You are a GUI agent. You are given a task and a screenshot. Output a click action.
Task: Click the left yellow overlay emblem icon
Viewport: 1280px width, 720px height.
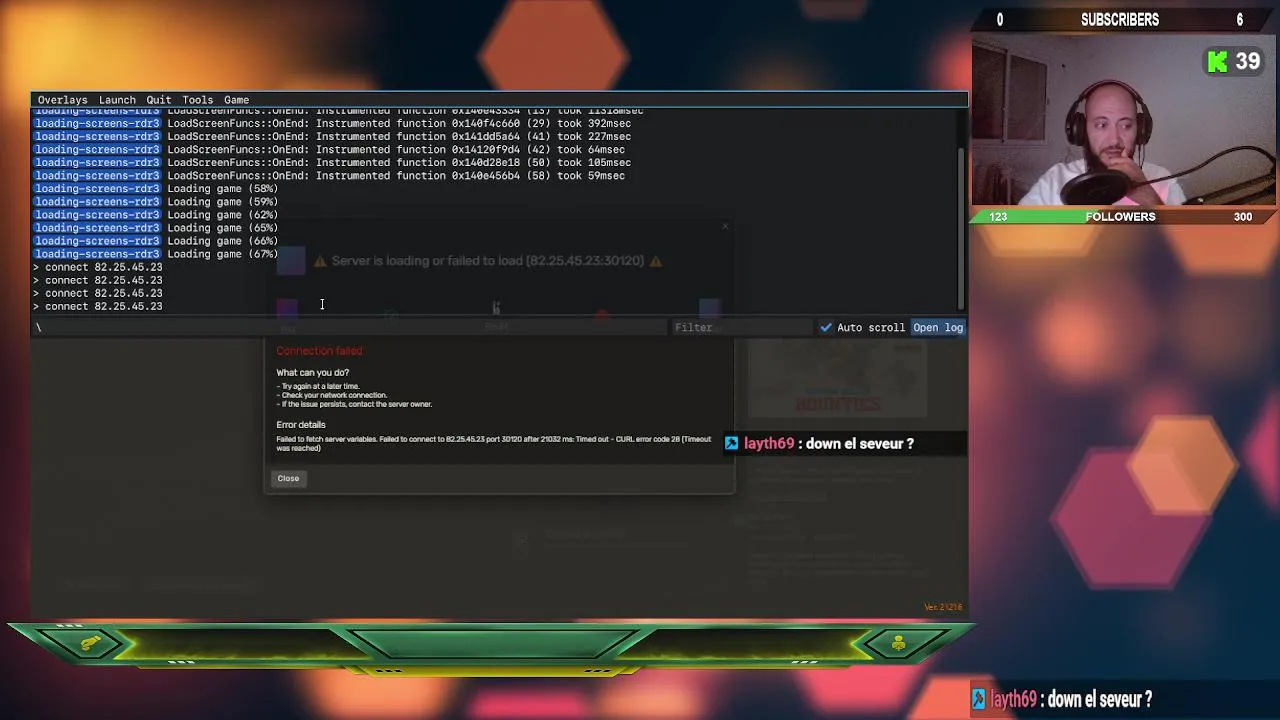click(89, 642)
